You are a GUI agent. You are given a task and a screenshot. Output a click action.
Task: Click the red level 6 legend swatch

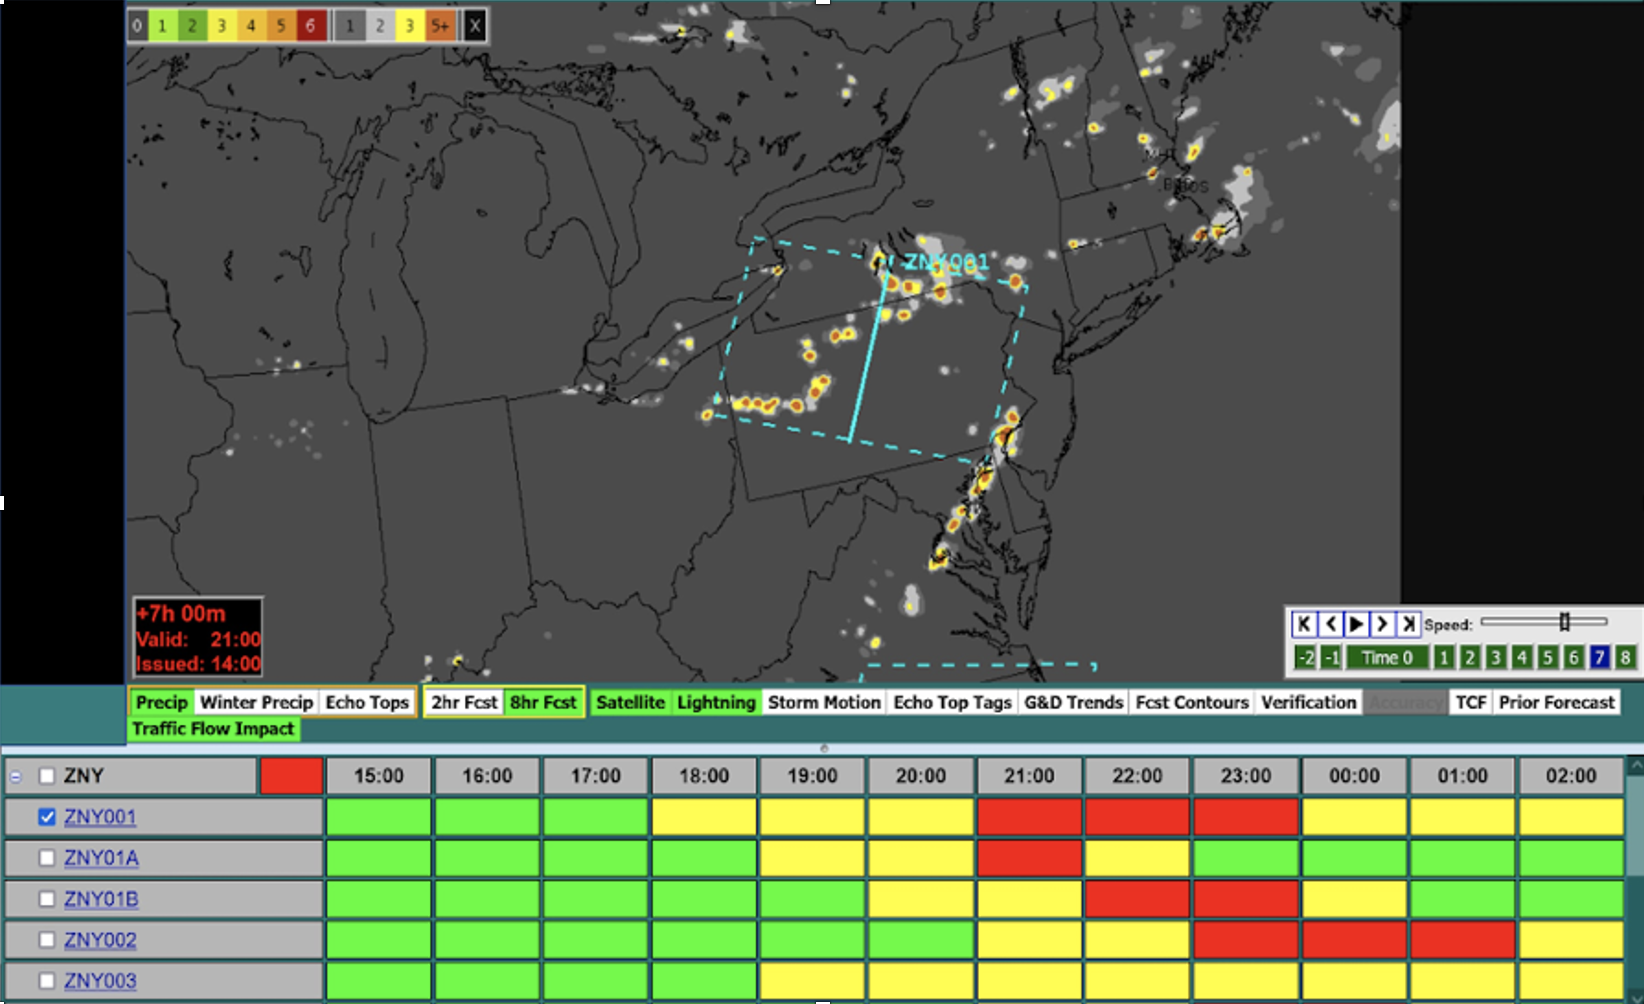click(x=310, y=26)
